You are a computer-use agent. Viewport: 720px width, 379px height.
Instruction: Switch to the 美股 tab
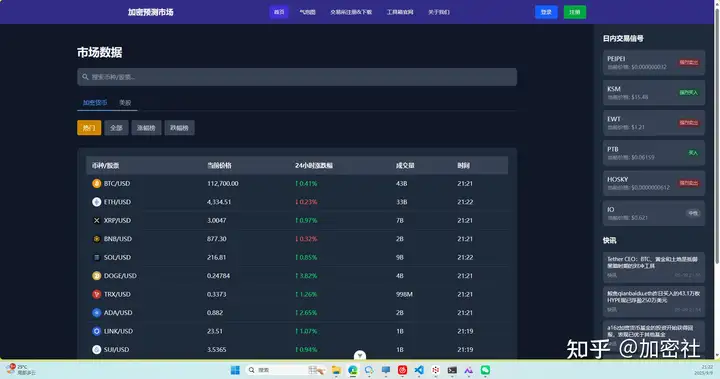pos(125,102)
